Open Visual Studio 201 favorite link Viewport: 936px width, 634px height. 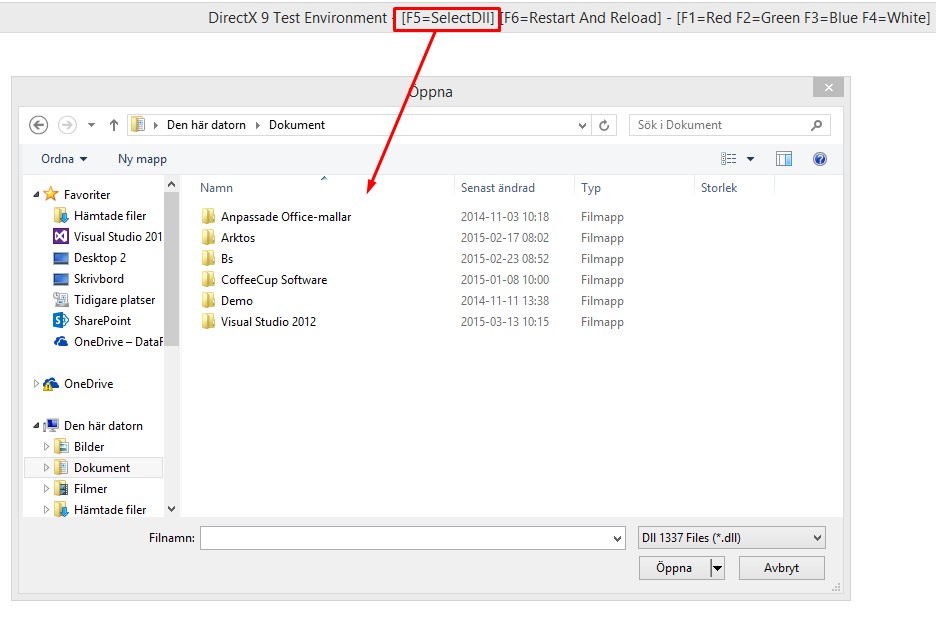point(118,236)
